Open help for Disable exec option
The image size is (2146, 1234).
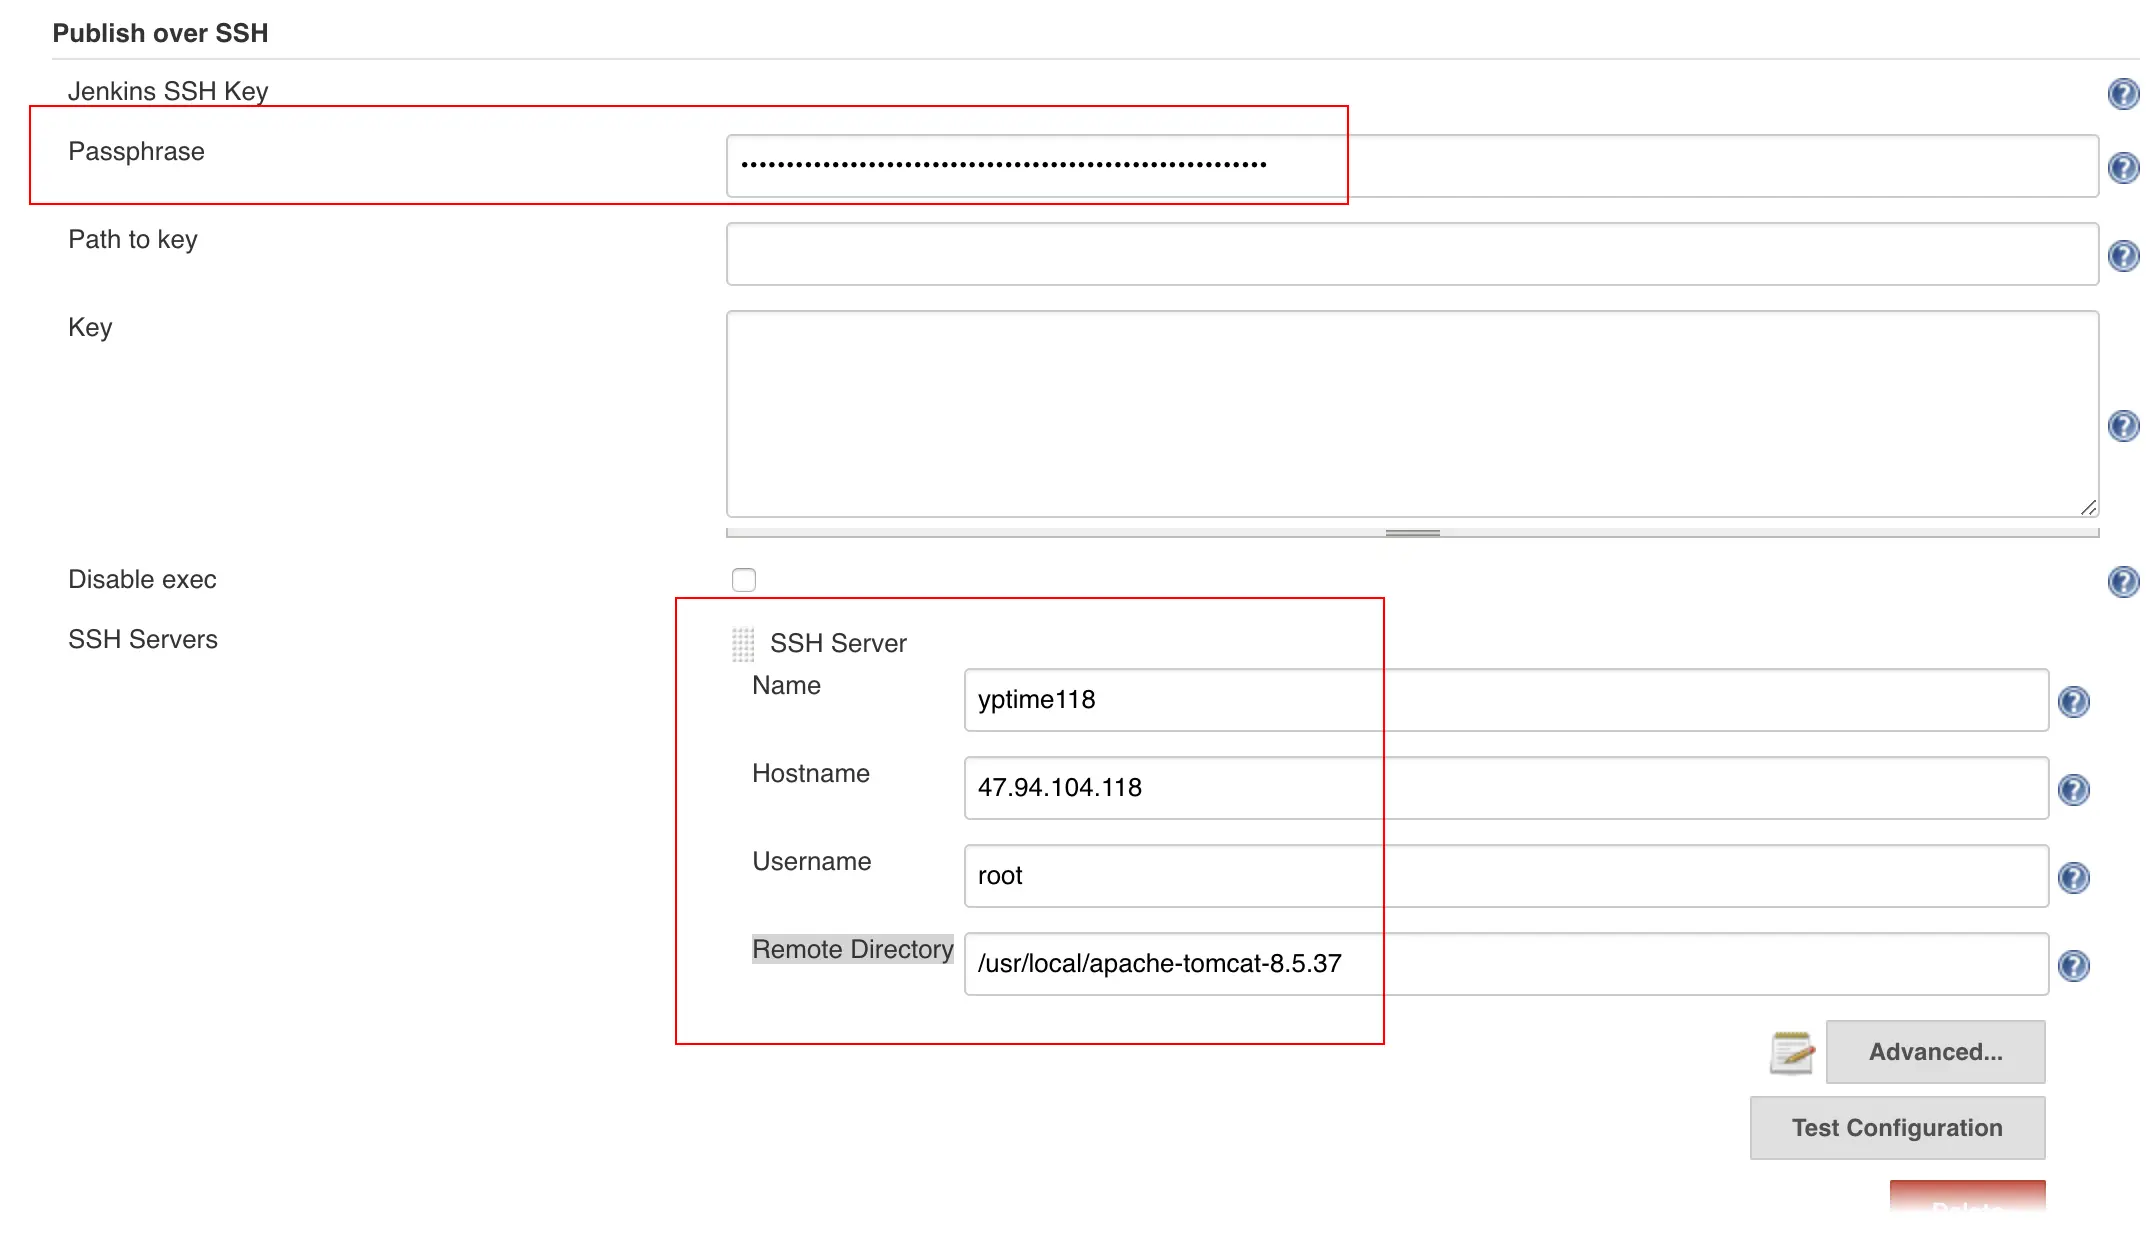click(x=2122, y=582)
